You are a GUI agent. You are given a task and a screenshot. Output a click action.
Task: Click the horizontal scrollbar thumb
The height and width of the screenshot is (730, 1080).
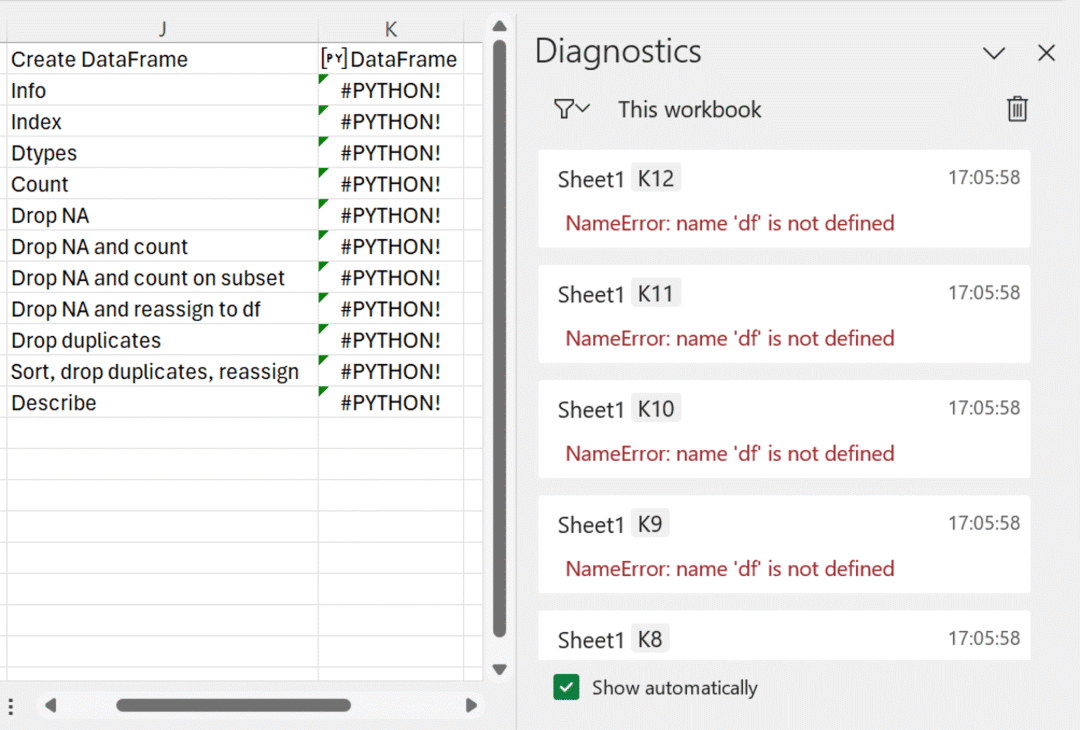[x=233, y=705]
